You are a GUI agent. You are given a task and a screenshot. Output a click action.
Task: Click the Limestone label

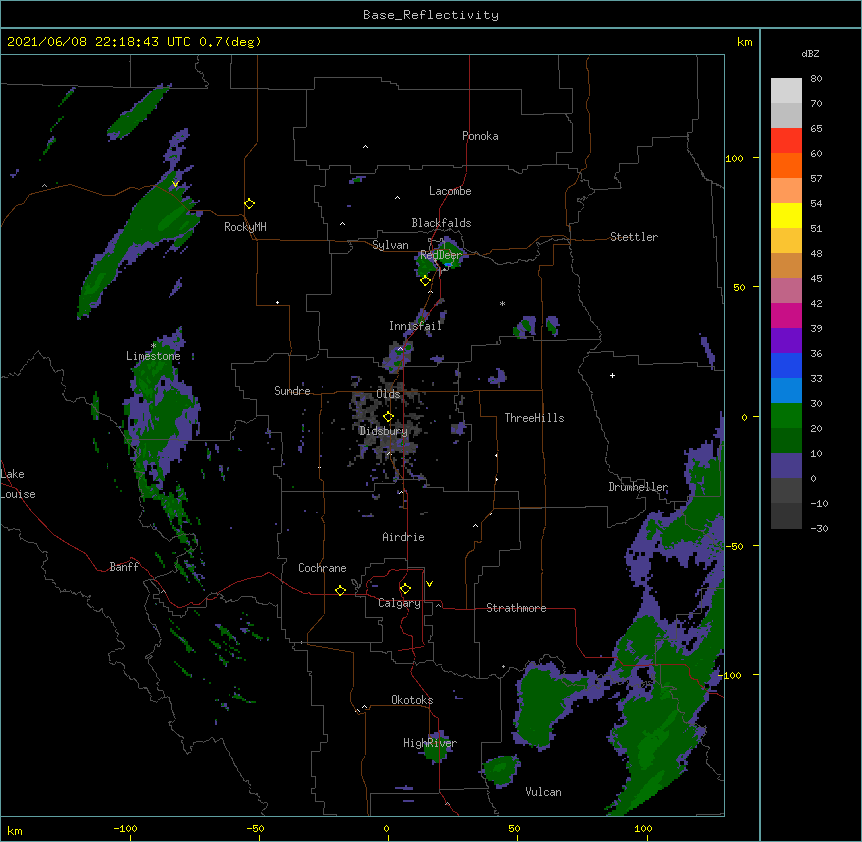[x=153, y=356]
